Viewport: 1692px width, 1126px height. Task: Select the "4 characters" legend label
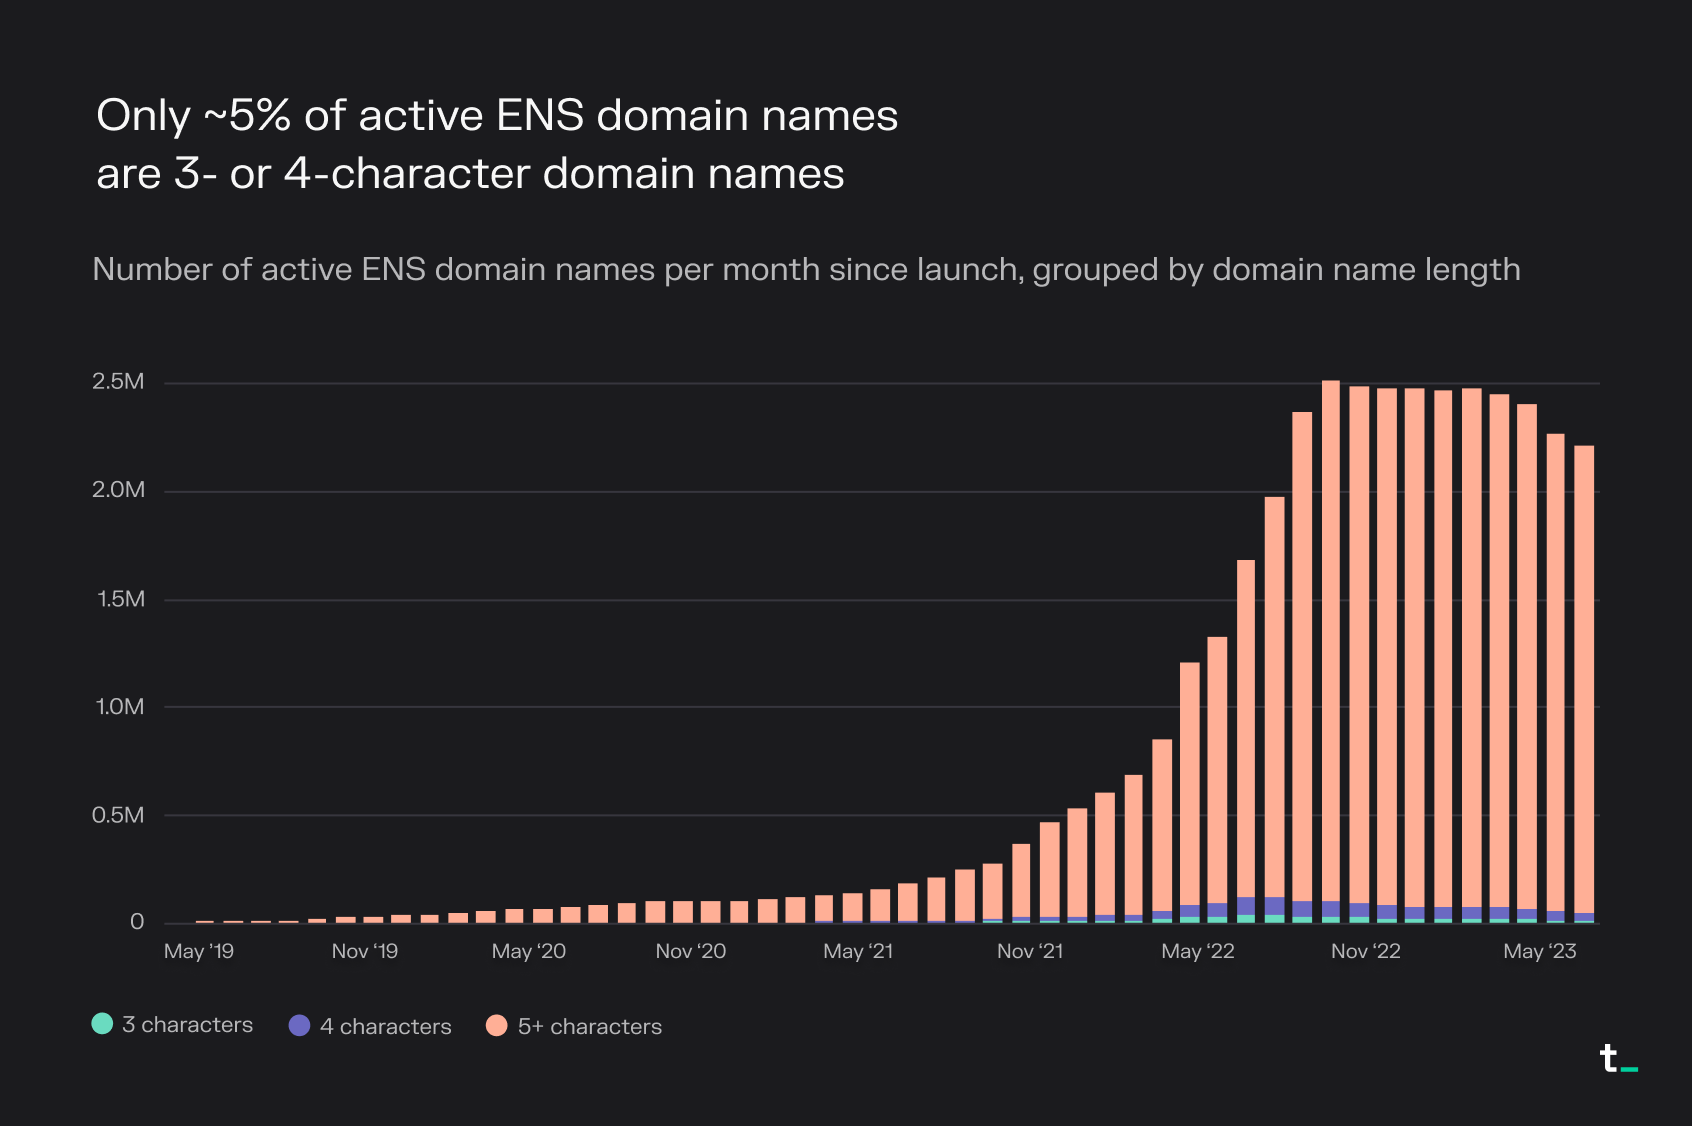tap(386, 1027)
